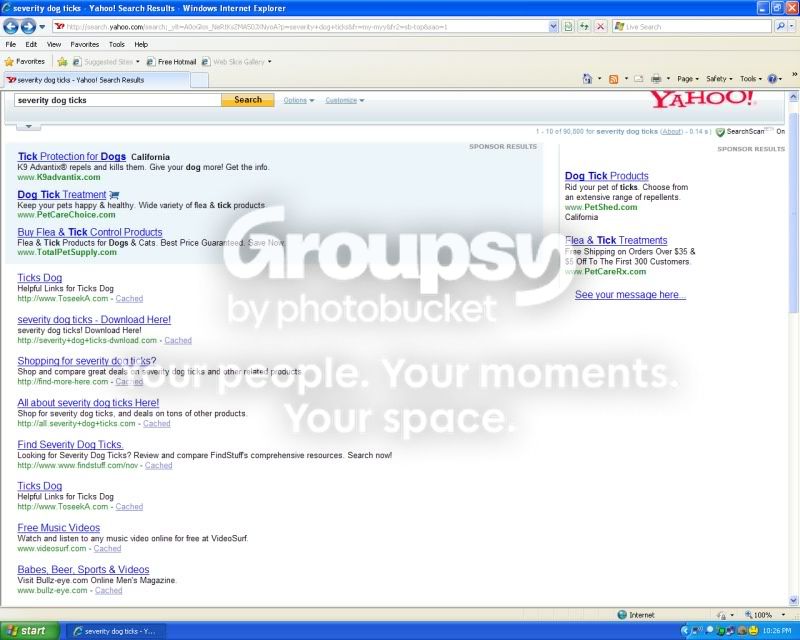Click the blue Help question icon
The width and height of the screenshot is (800, 640).
pyautogui.click(x=772, y=79)
